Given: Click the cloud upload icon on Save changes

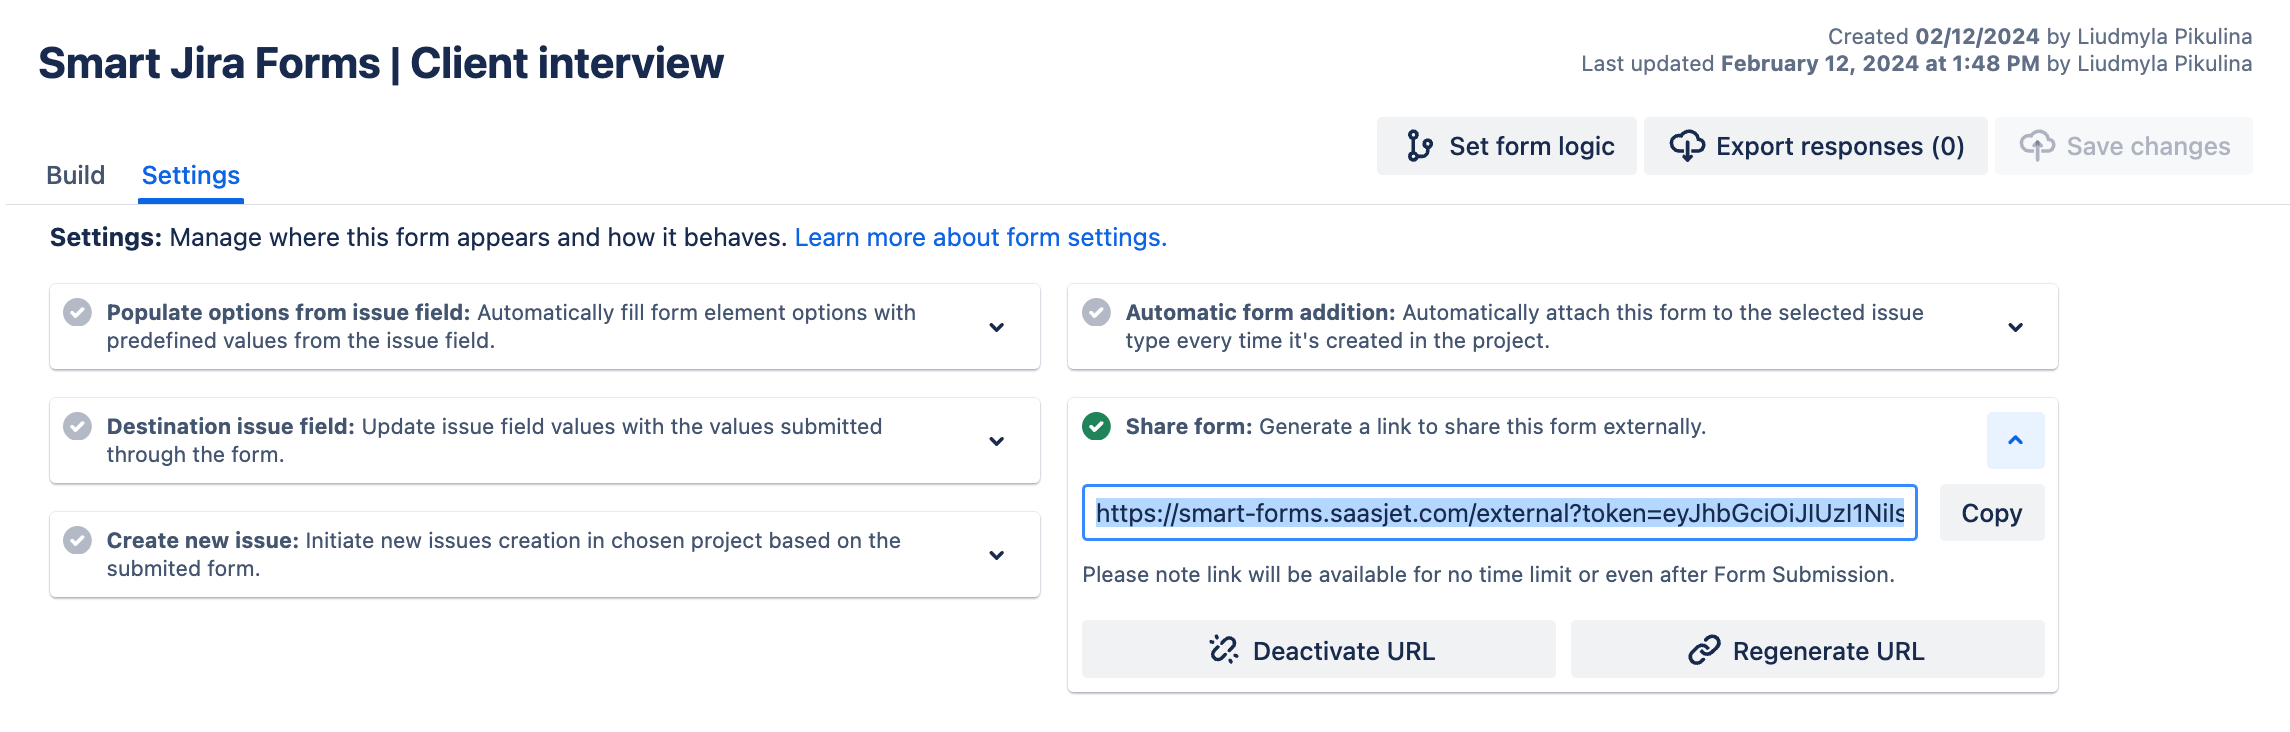Looking at the screenshot, I should point(2037,146).
